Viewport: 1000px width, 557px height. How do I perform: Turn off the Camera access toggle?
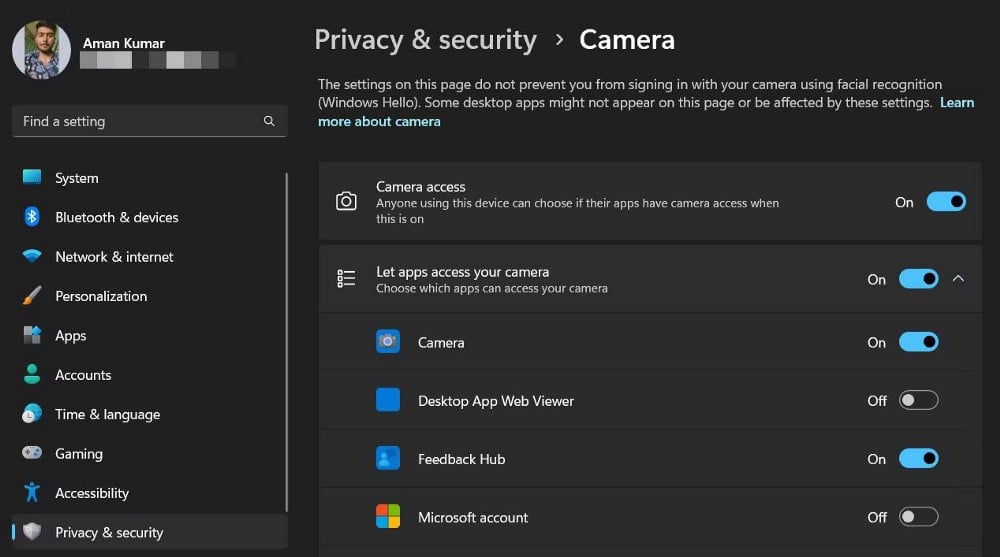click(x=945, y=202)
